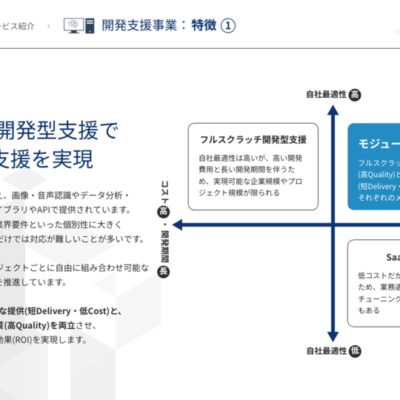Image resolution: width=400 pixels, height=400 pixels.
Task: Open the ービス紹介 breadcrumb link
Action: pos(17,26)
